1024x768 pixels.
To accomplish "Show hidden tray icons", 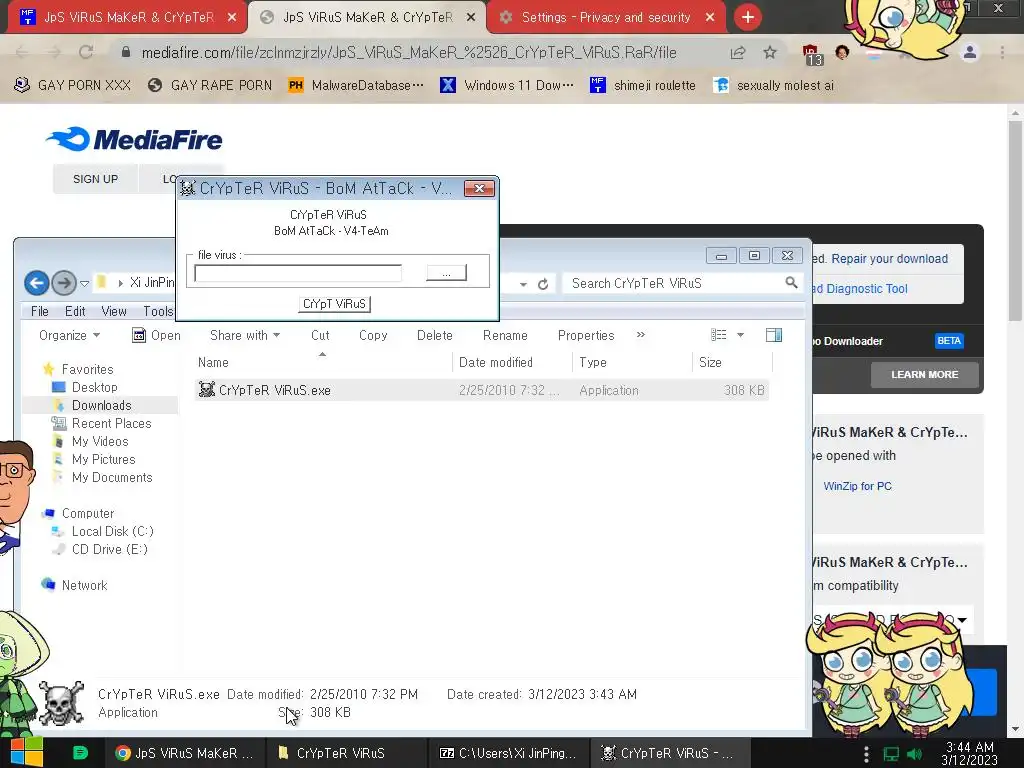I will coord(867,754).
